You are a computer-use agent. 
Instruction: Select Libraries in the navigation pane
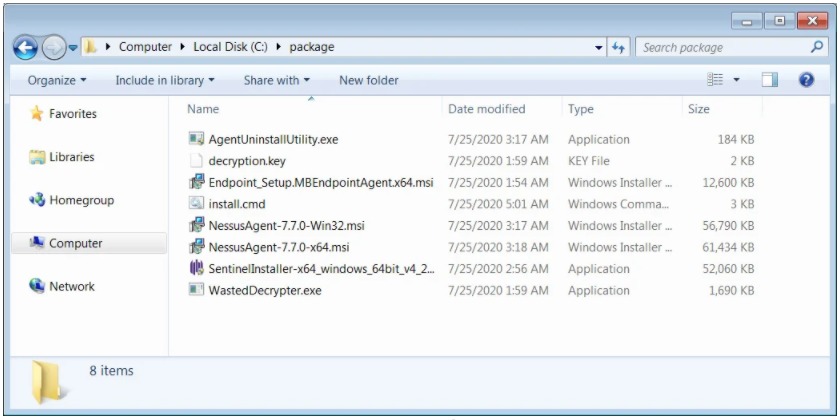71,157
